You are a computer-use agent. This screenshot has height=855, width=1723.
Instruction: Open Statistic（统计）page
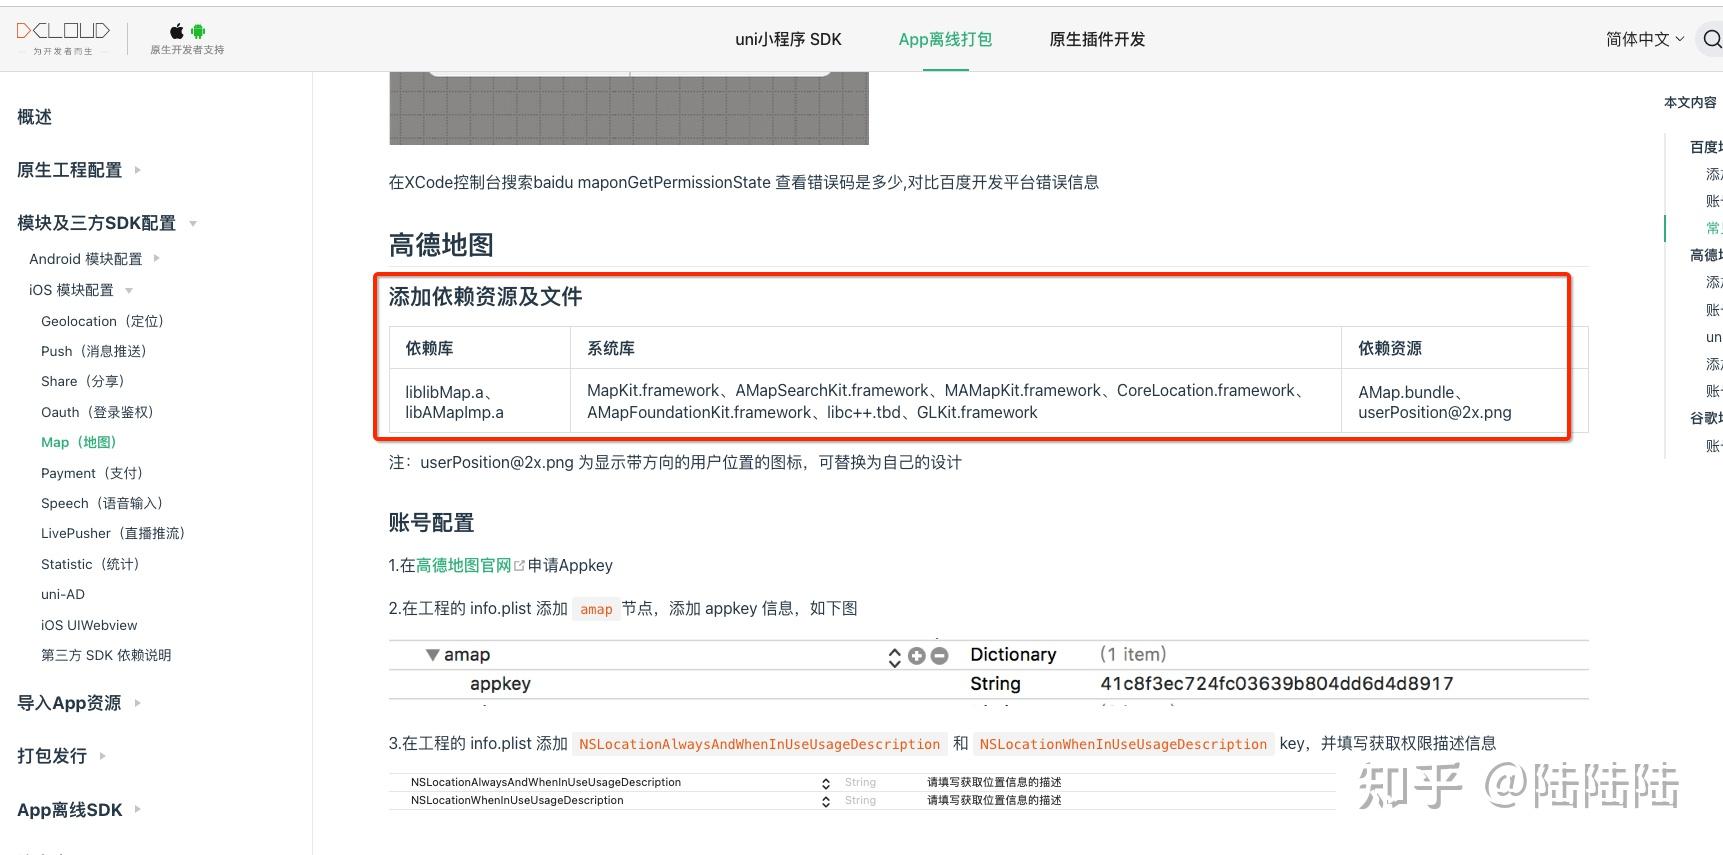point(90,564)
